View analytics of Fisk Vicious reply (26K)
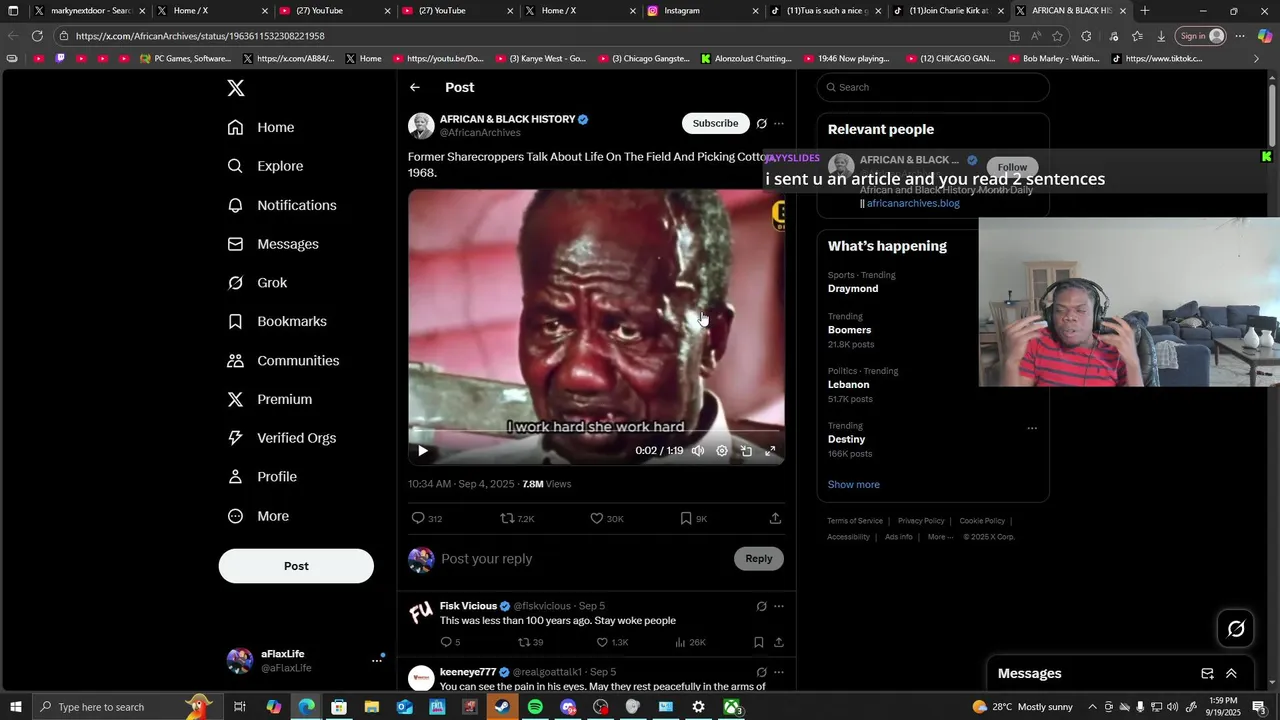 click(x=690, y=642)
